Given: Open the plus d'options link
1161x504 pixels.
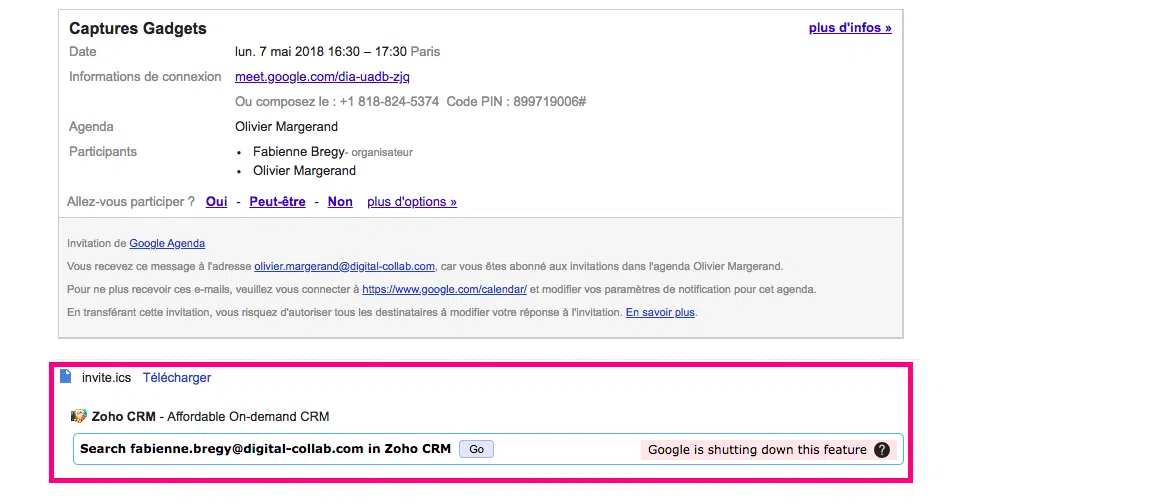Looking at the screenshot, I should coord(412,202).
